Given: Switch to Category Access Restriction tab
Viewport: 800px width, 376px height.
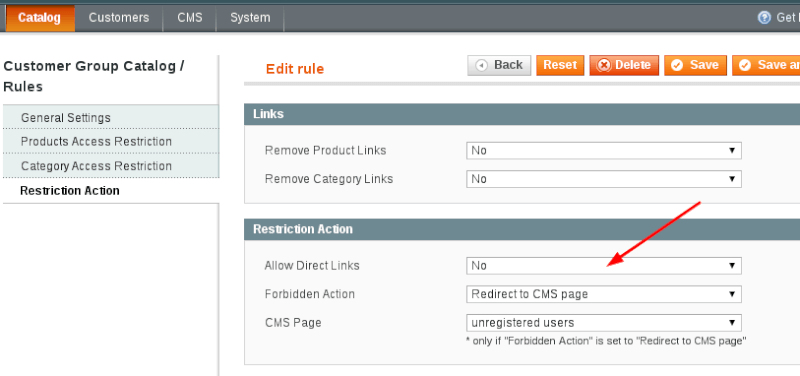Looking at the screenshot, I should pyautogui.click(x=111, y=166).
